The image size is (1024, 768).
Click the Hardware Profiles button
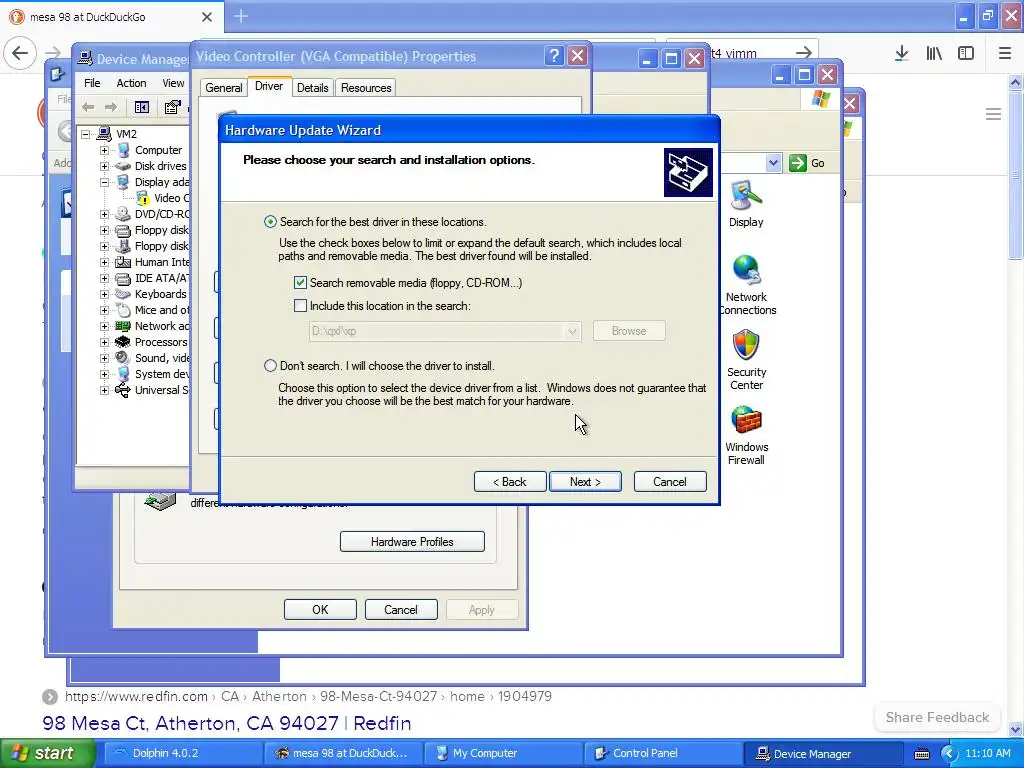tap(412, 541)
